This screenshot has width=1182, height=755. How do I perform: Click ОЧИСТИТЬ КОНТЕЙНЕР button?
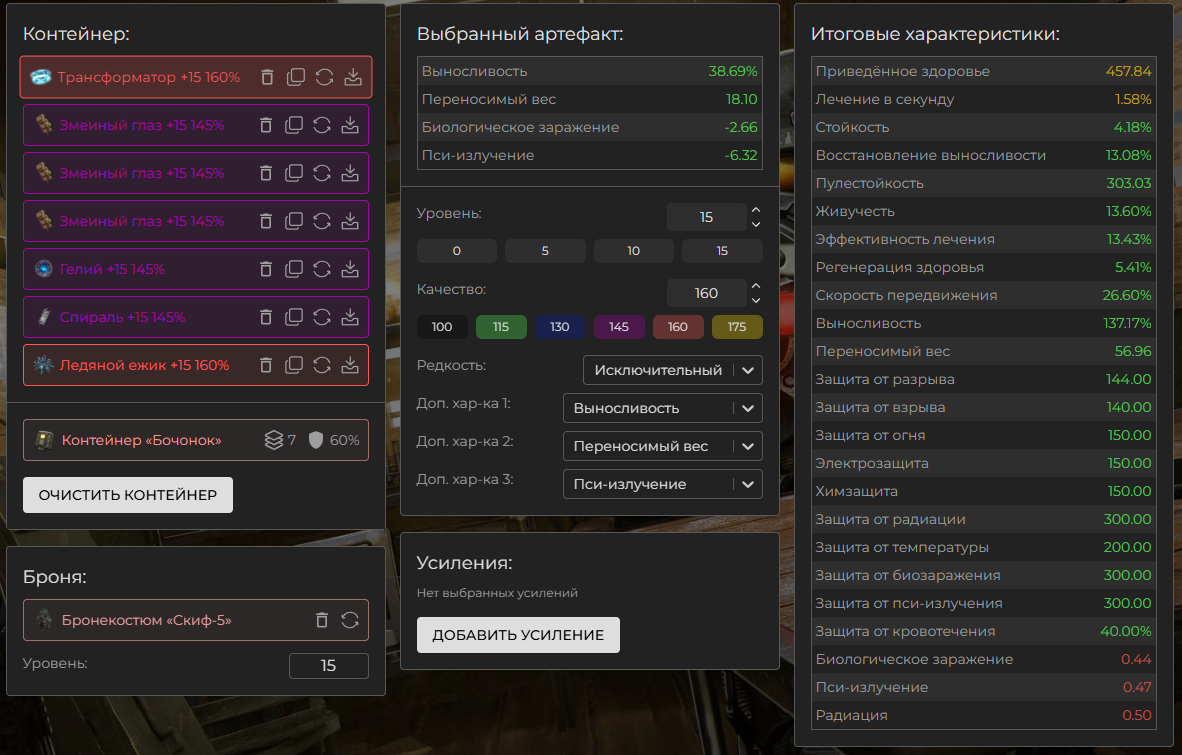point(127,495)
